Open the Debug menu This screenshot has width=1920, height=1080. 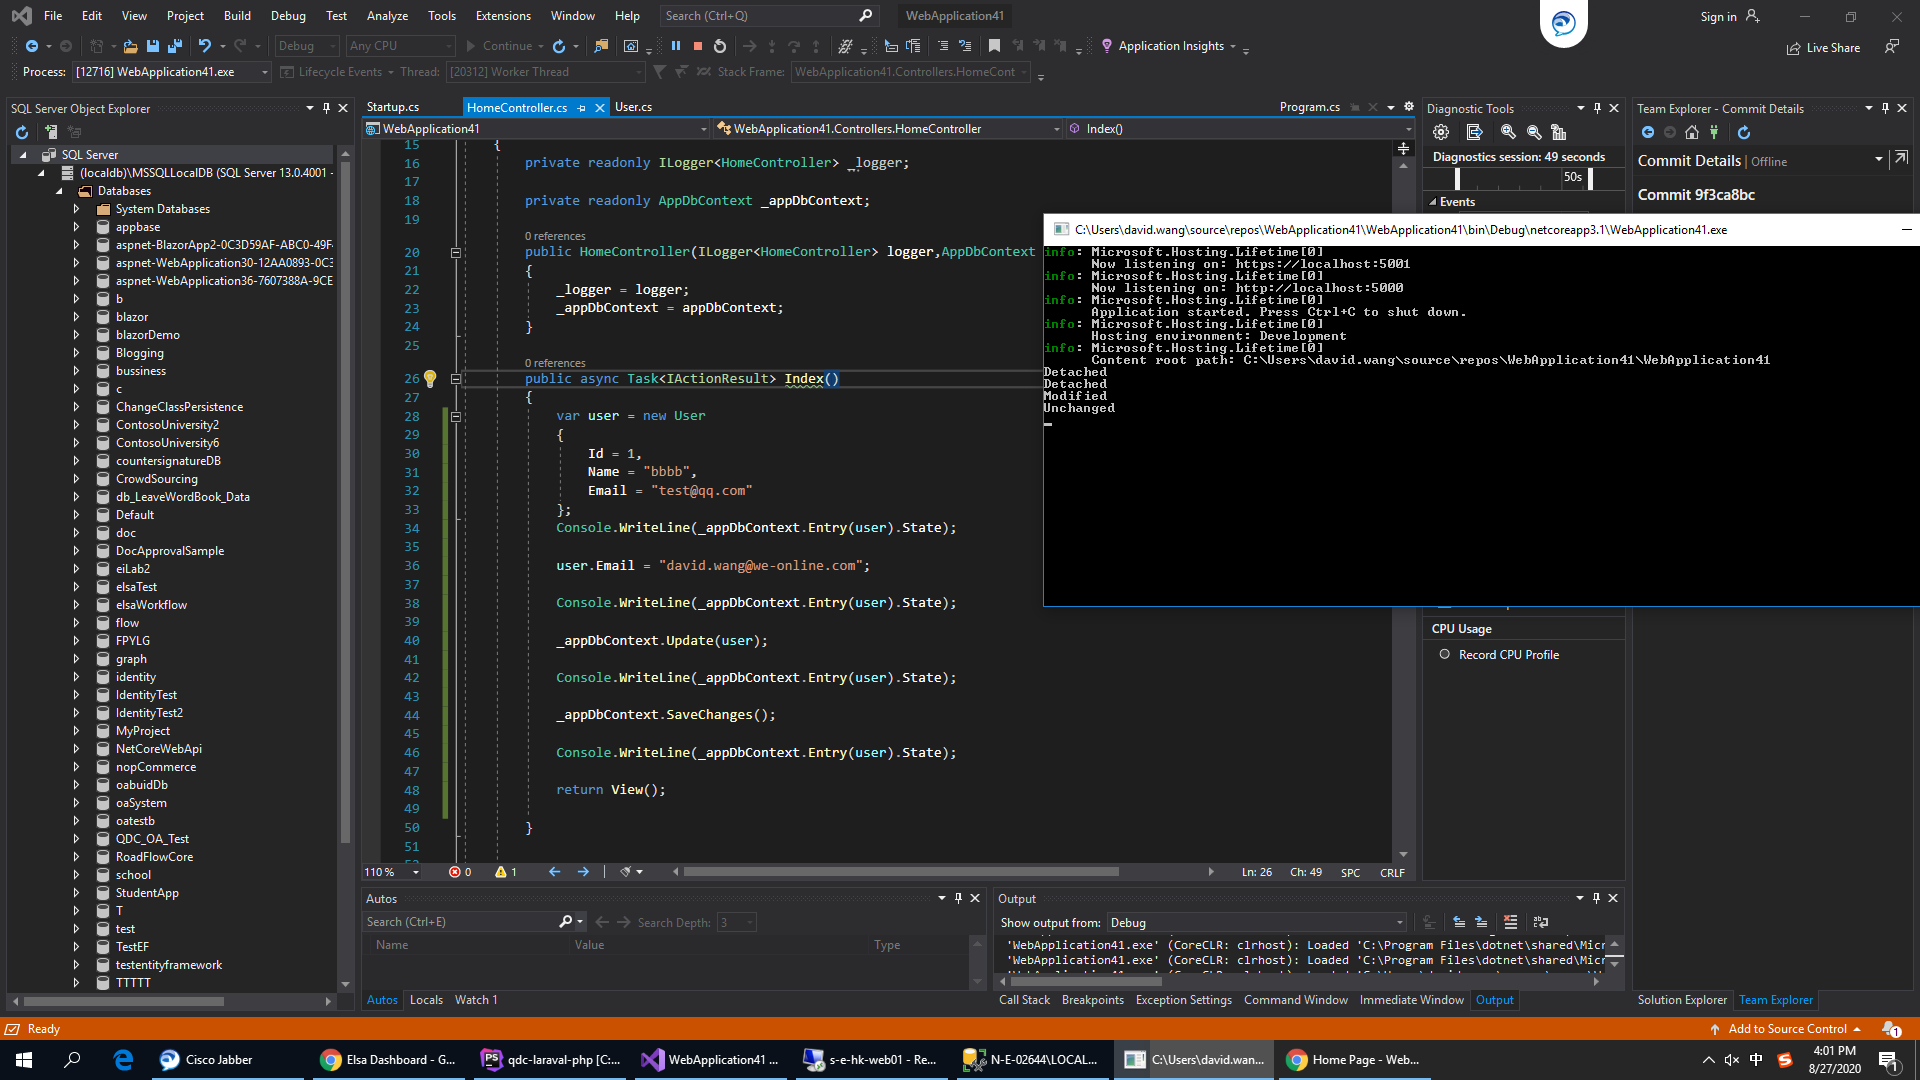288,16
